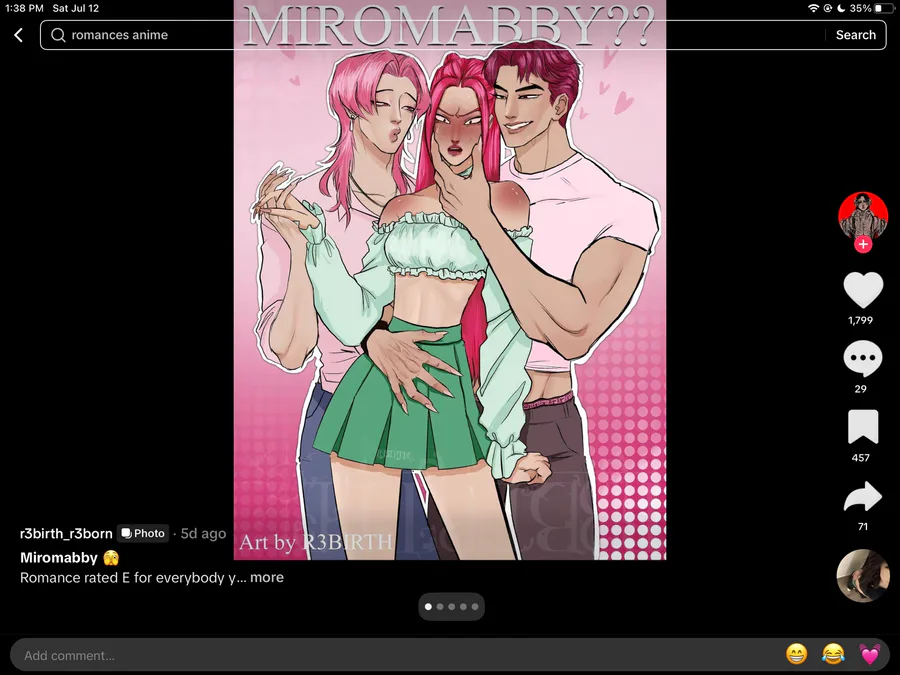Open the comments bubble icon
Viewport: 900px width, 675px height.
[863, 359]
